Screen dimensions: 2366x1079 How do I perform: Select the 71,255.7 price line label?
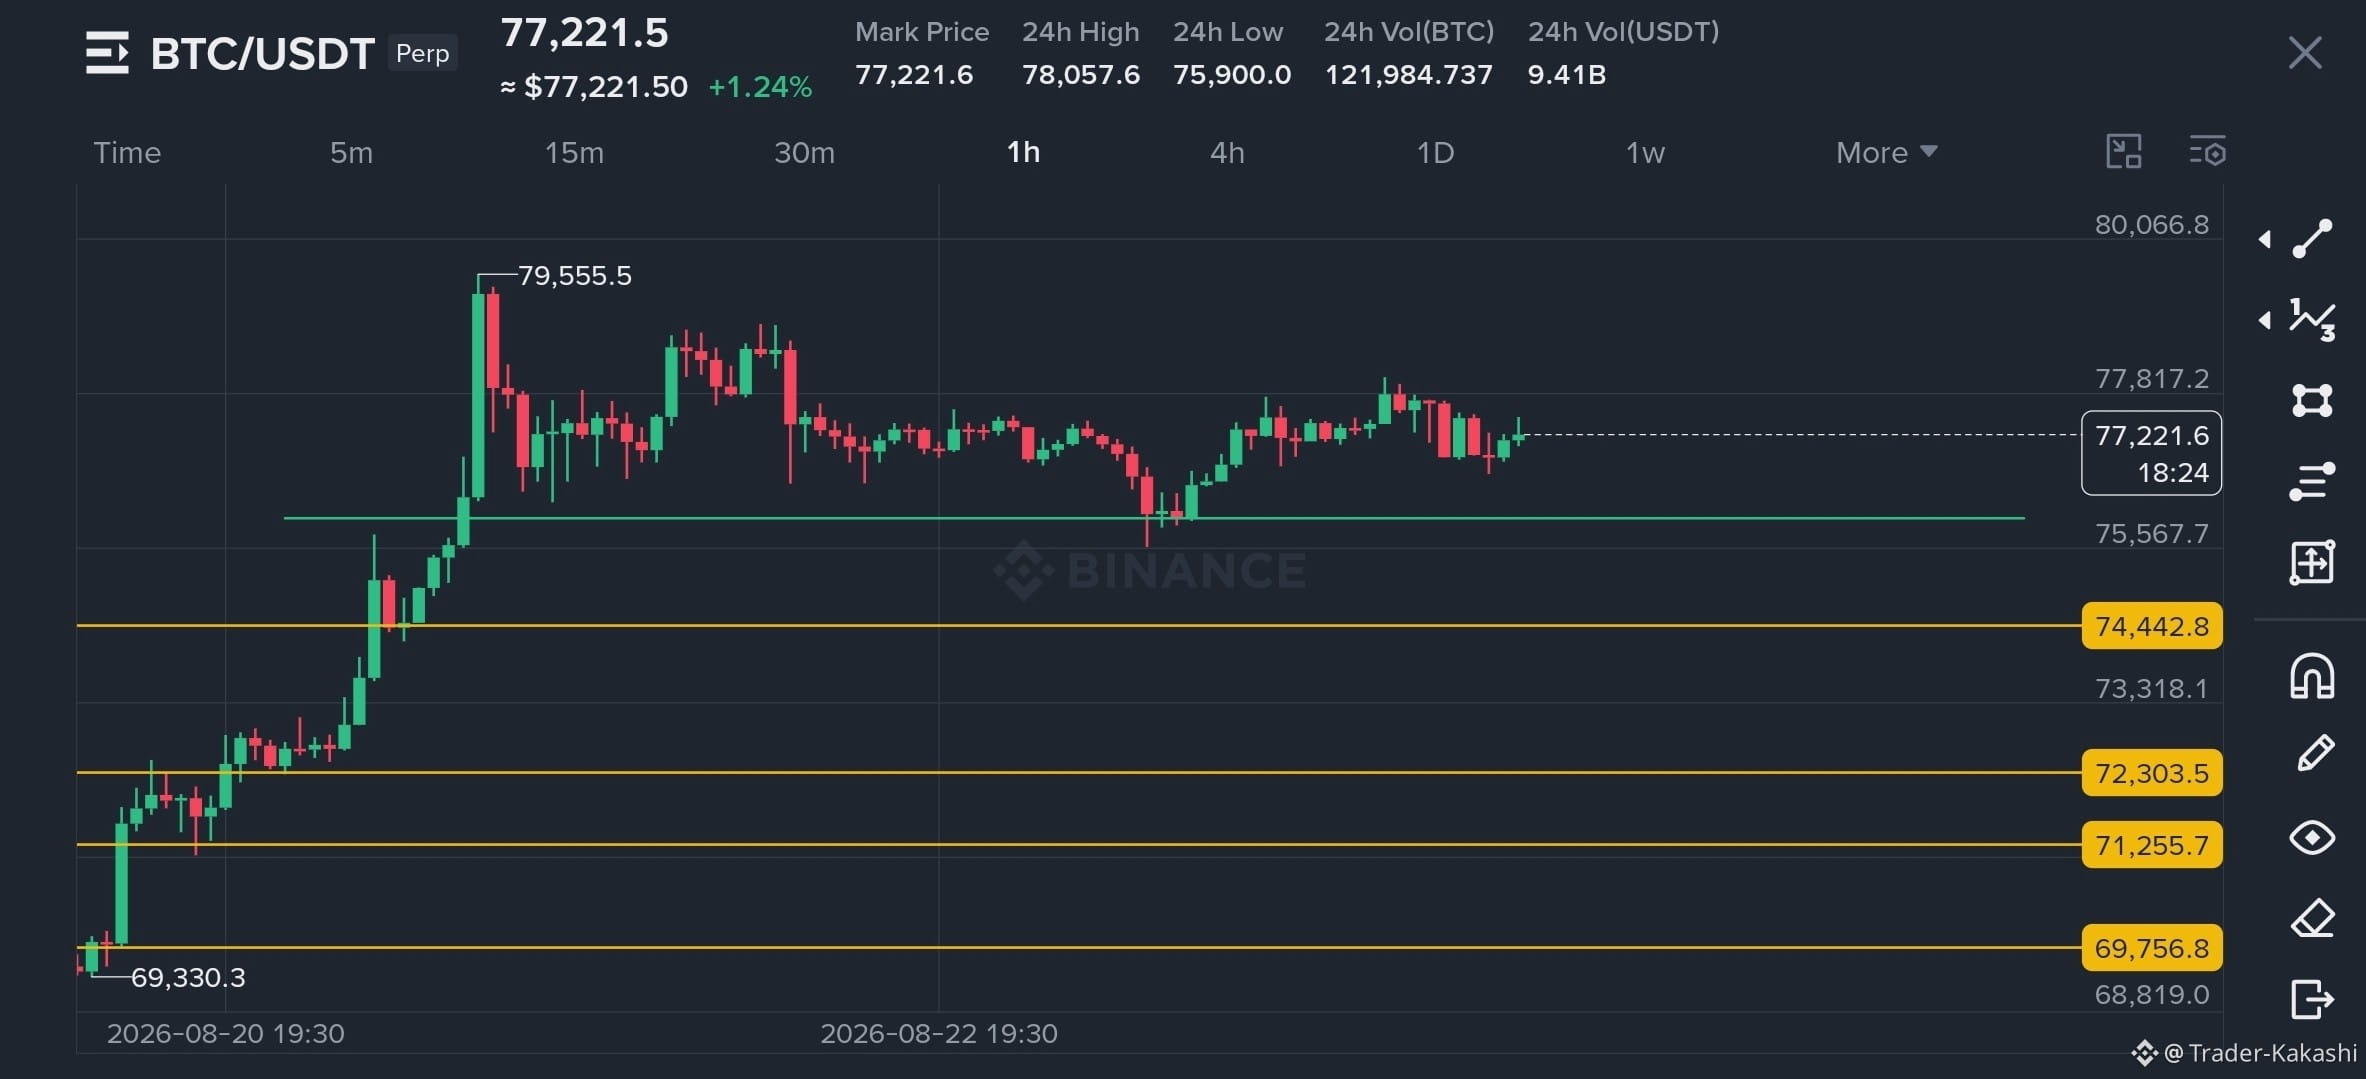[2151, 845]
